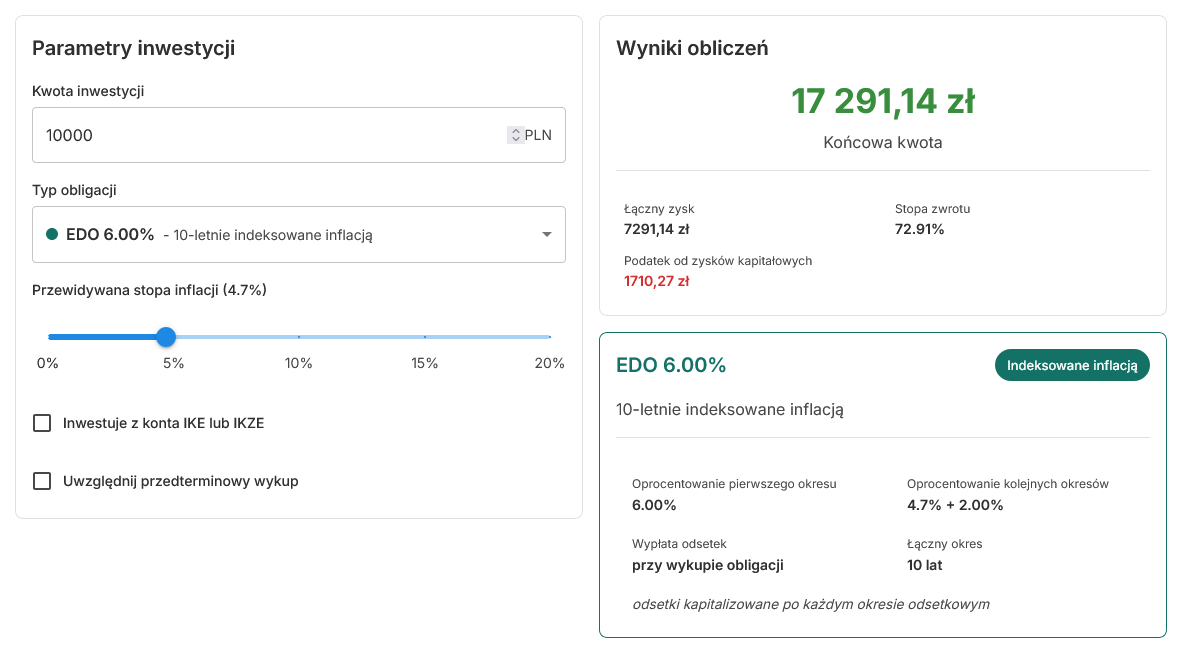Click the 10% mark on inflation slider
The height and width of the screenshot is (650, 1180).
point(298,337)
